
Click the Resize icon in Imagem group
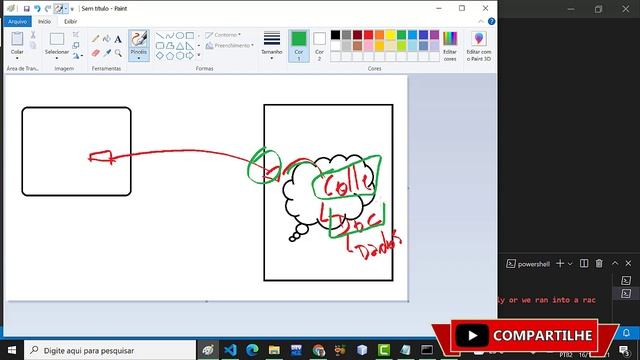coord(76,45)
